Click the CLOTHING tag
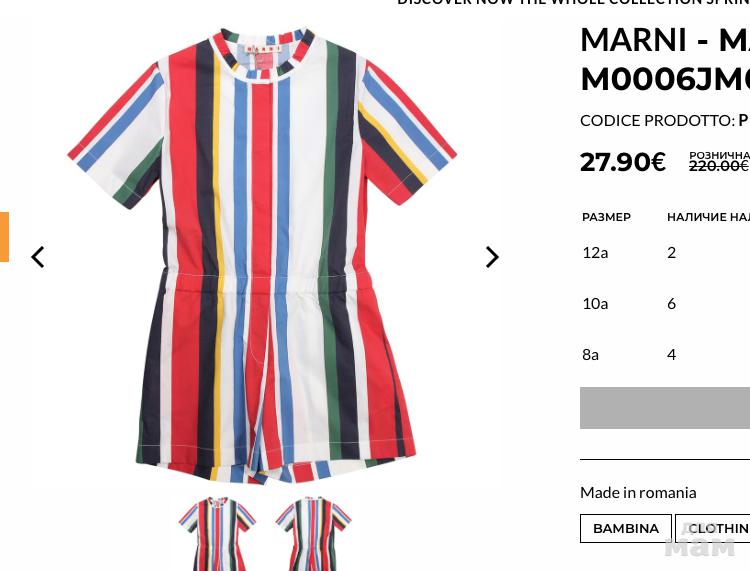The image size is (750, 571). pyautogui.click(x=713, y=528)
